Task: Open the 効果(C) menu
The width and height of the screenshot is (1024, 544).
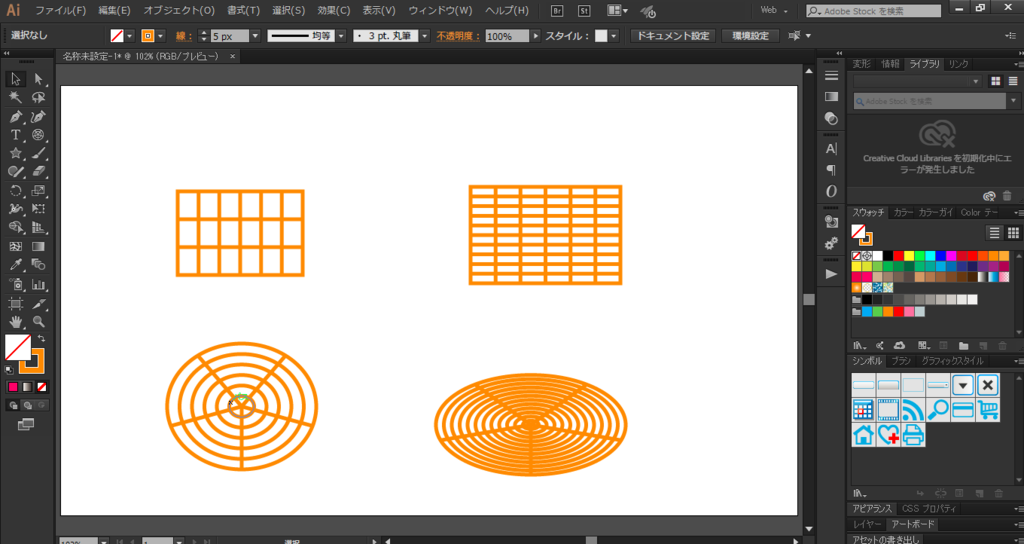Action: click(x=334, y=10)
